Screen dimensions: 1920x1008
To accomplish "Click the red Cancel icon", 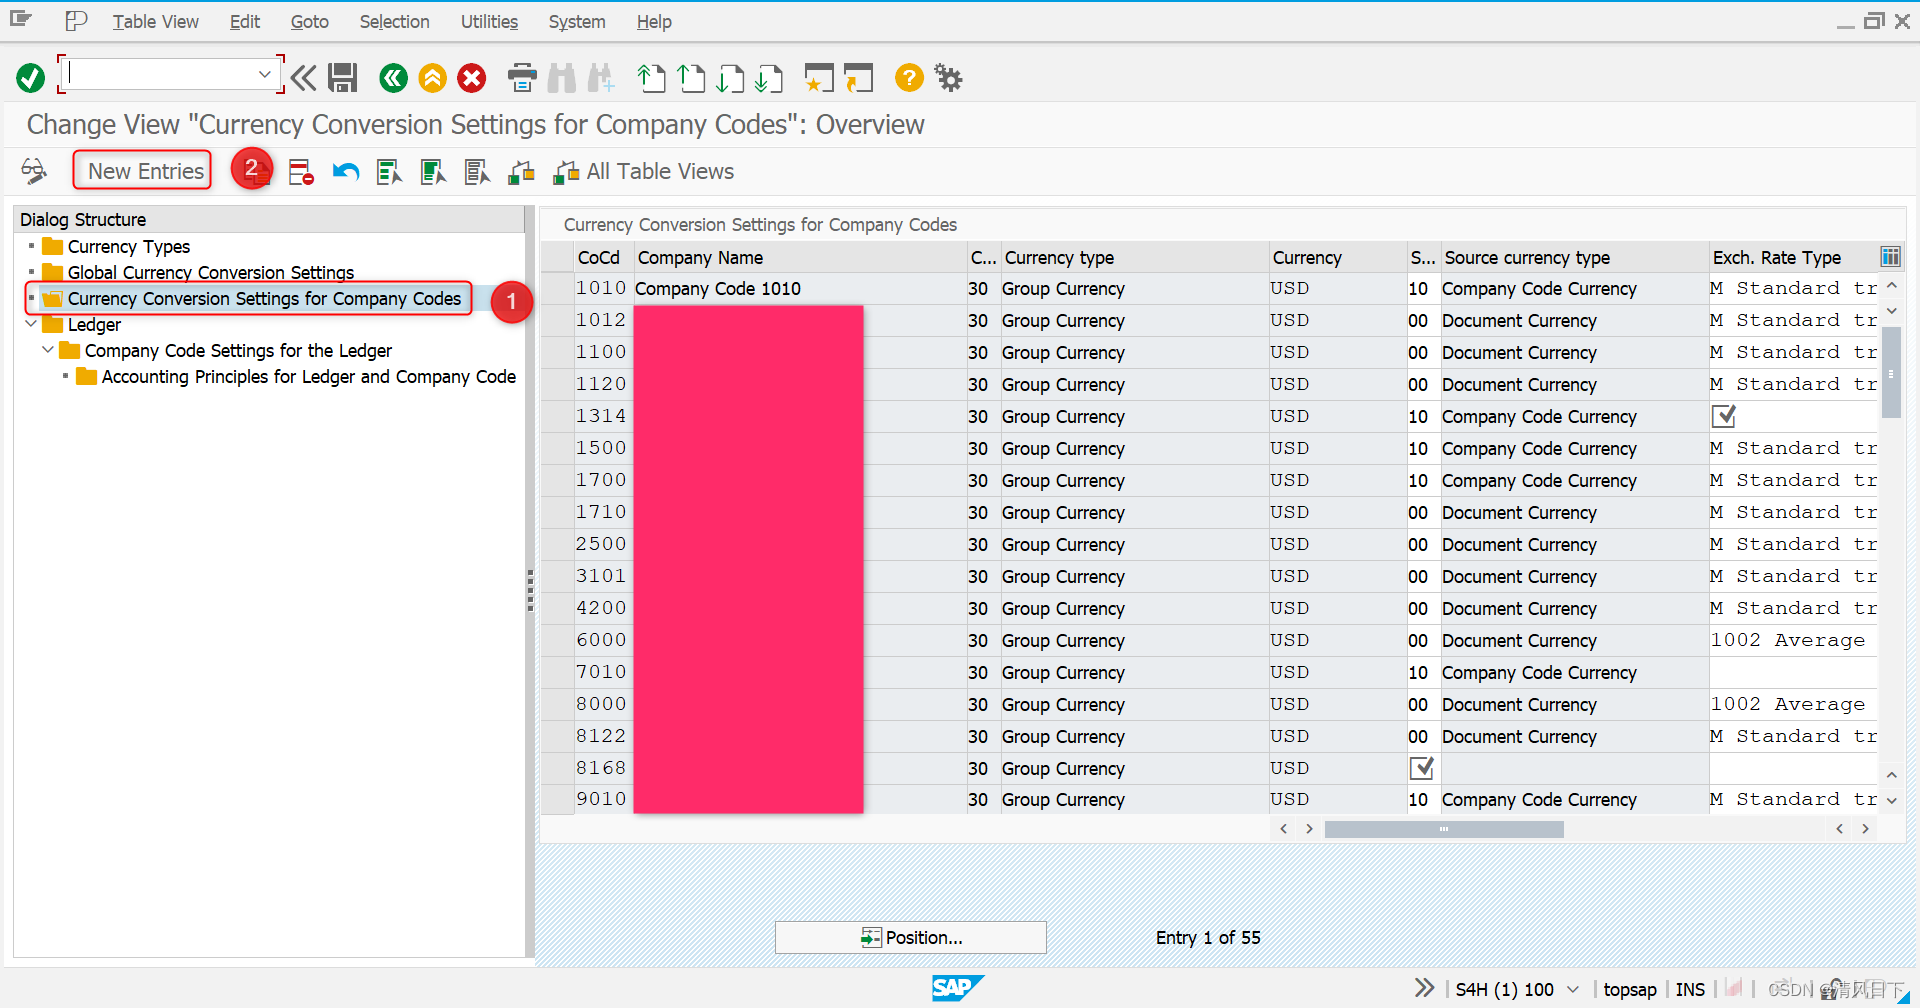I will pyautogui.click(x=472, y=78).
